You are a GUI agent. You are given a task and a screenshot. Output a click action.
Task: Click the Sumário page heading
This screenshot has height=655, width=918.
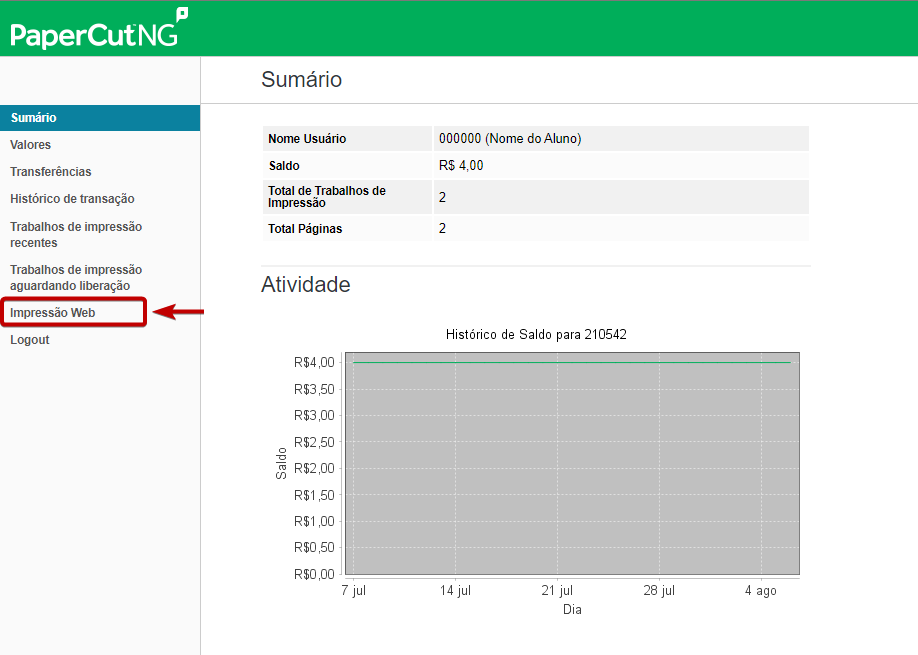pyautogui.click(x=301, y=80)
